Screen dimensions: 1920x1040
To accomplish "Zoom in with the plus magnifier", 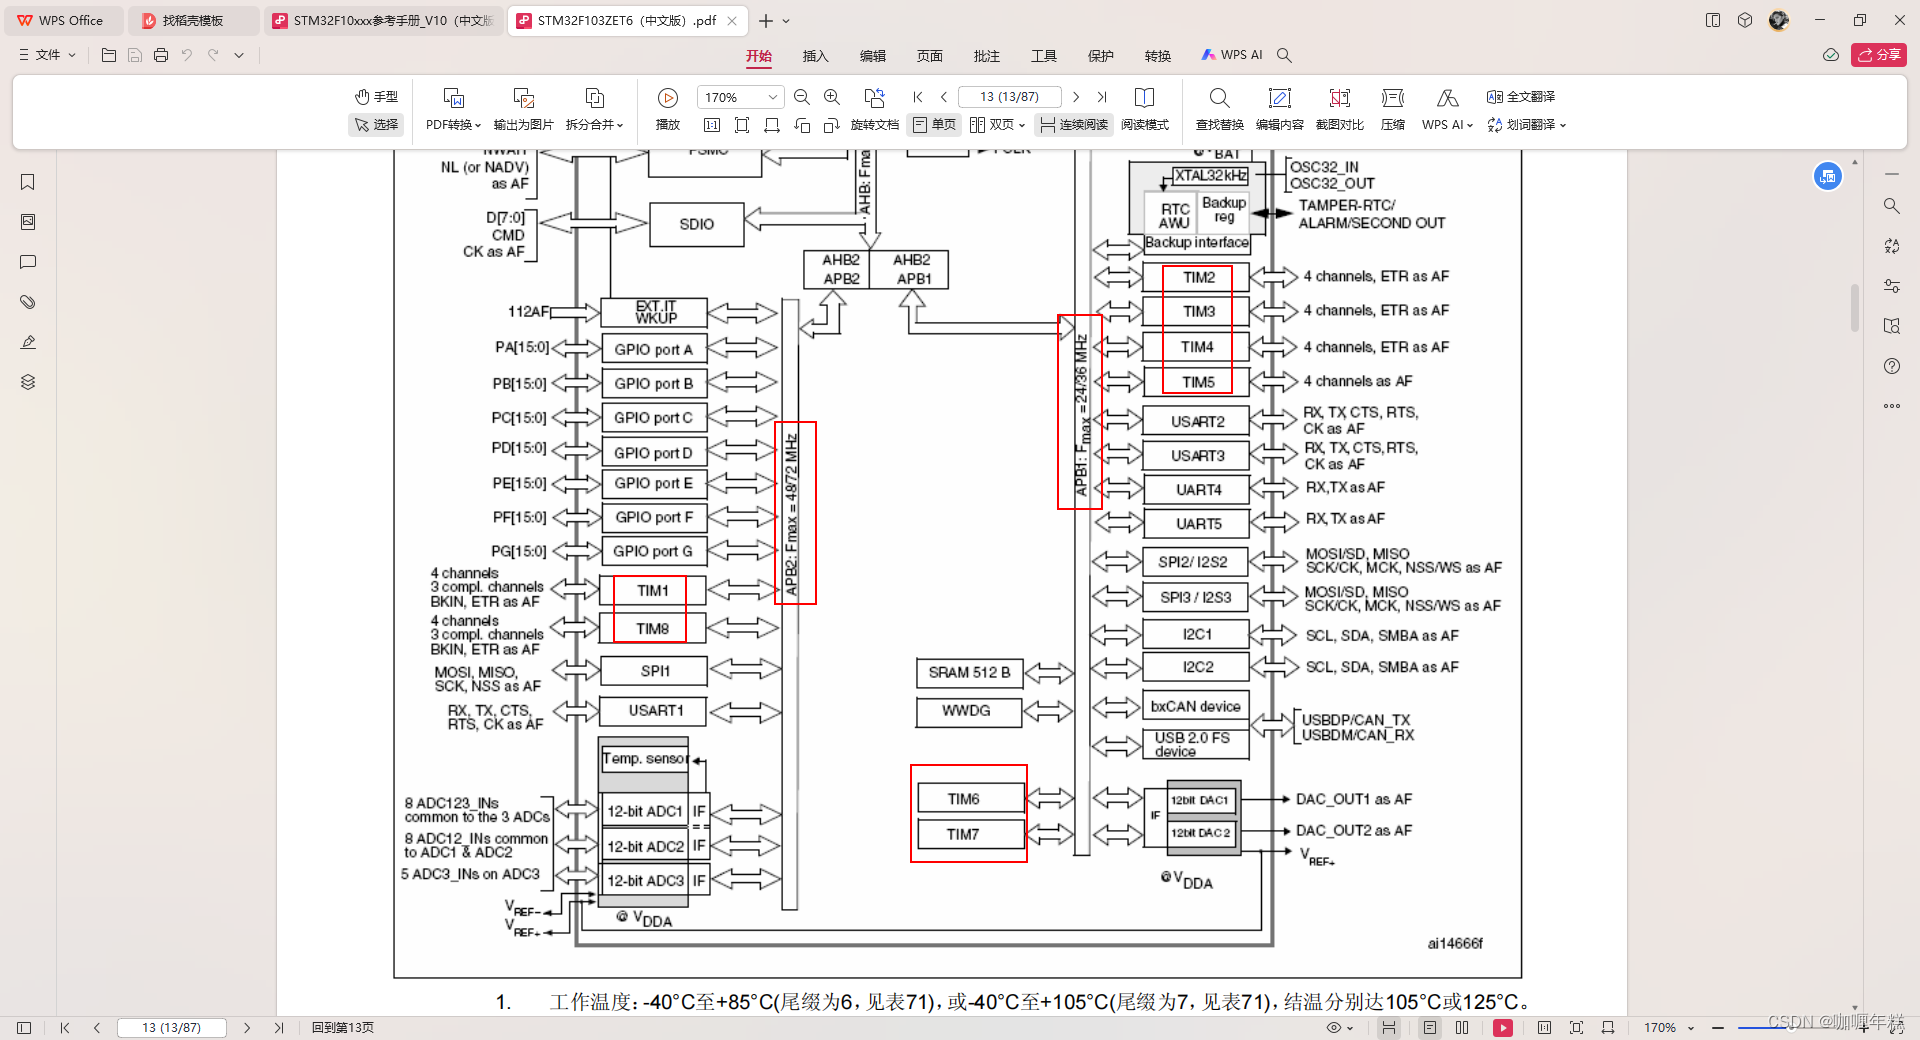I will pos(832,97).
